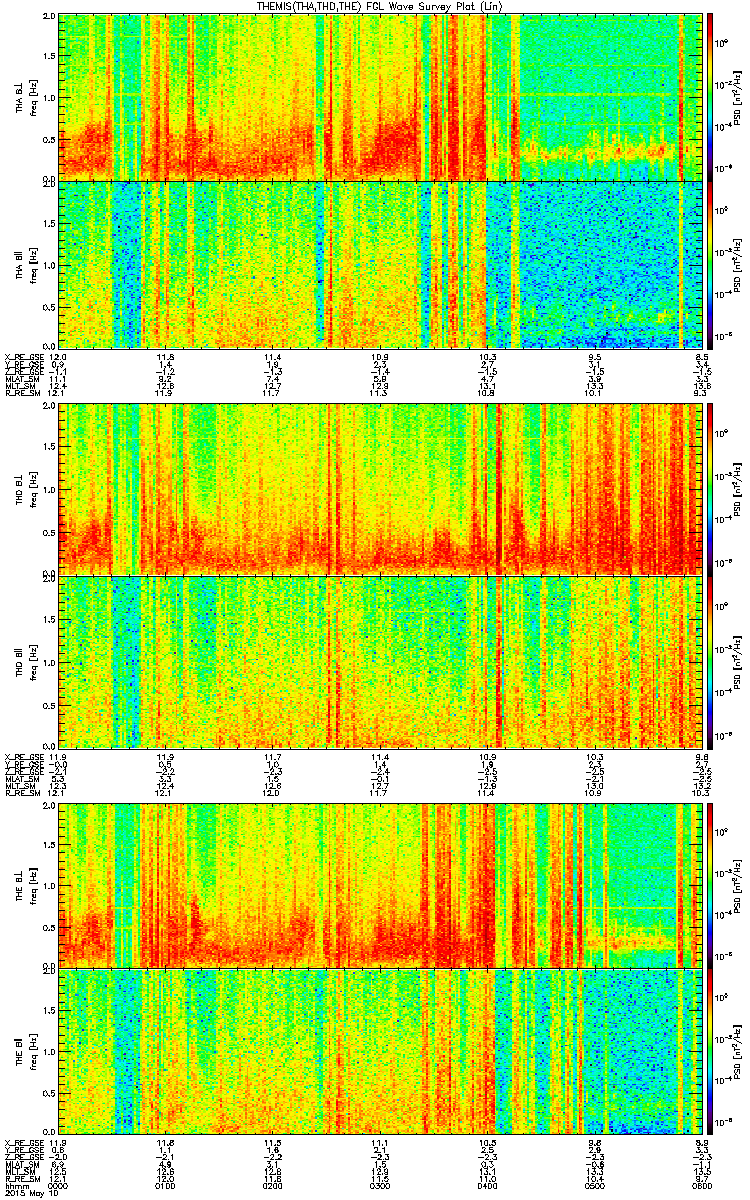750x1200 pixels.
Task: Click the PSD color bar beside the THE B-perpendicular panel
Action: point(711,886)
